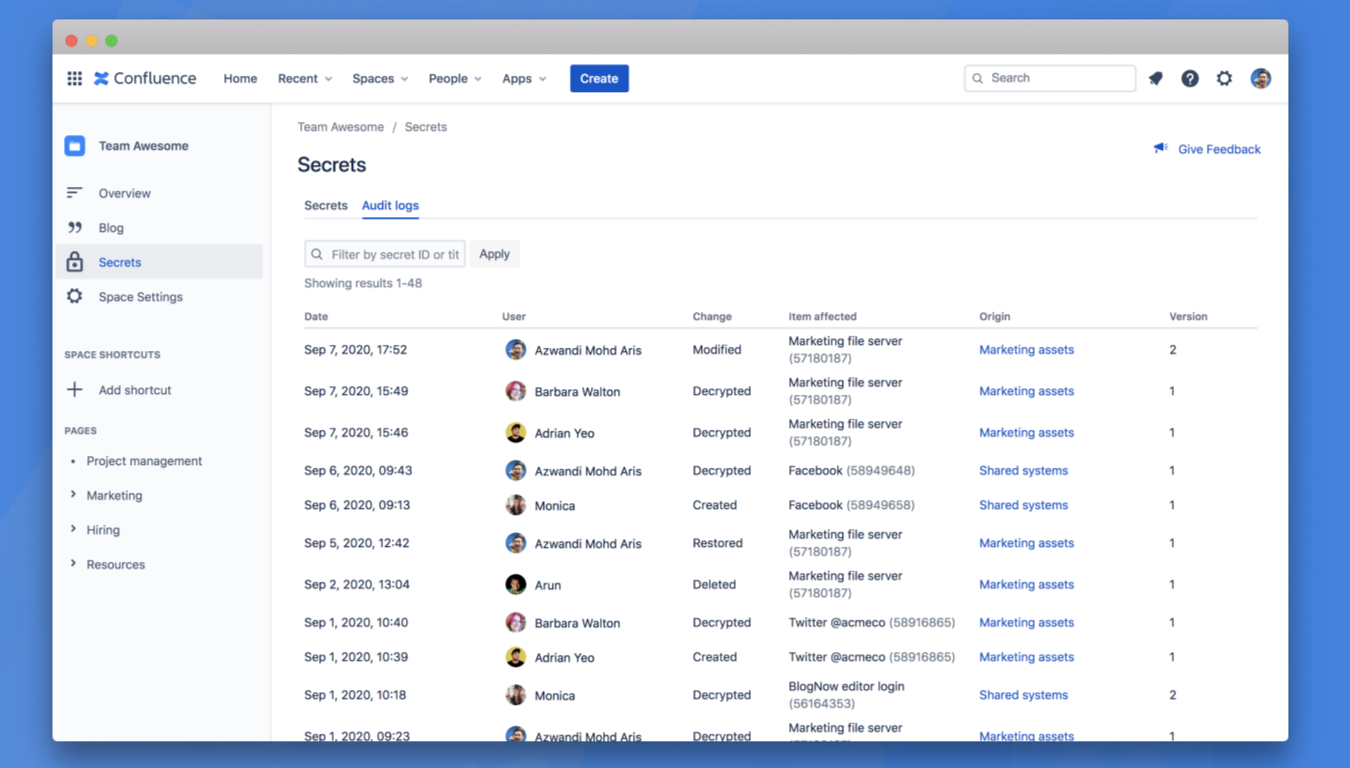Open the app switcher grid icon
This screenshot has height=768, width=1350.
74,78
